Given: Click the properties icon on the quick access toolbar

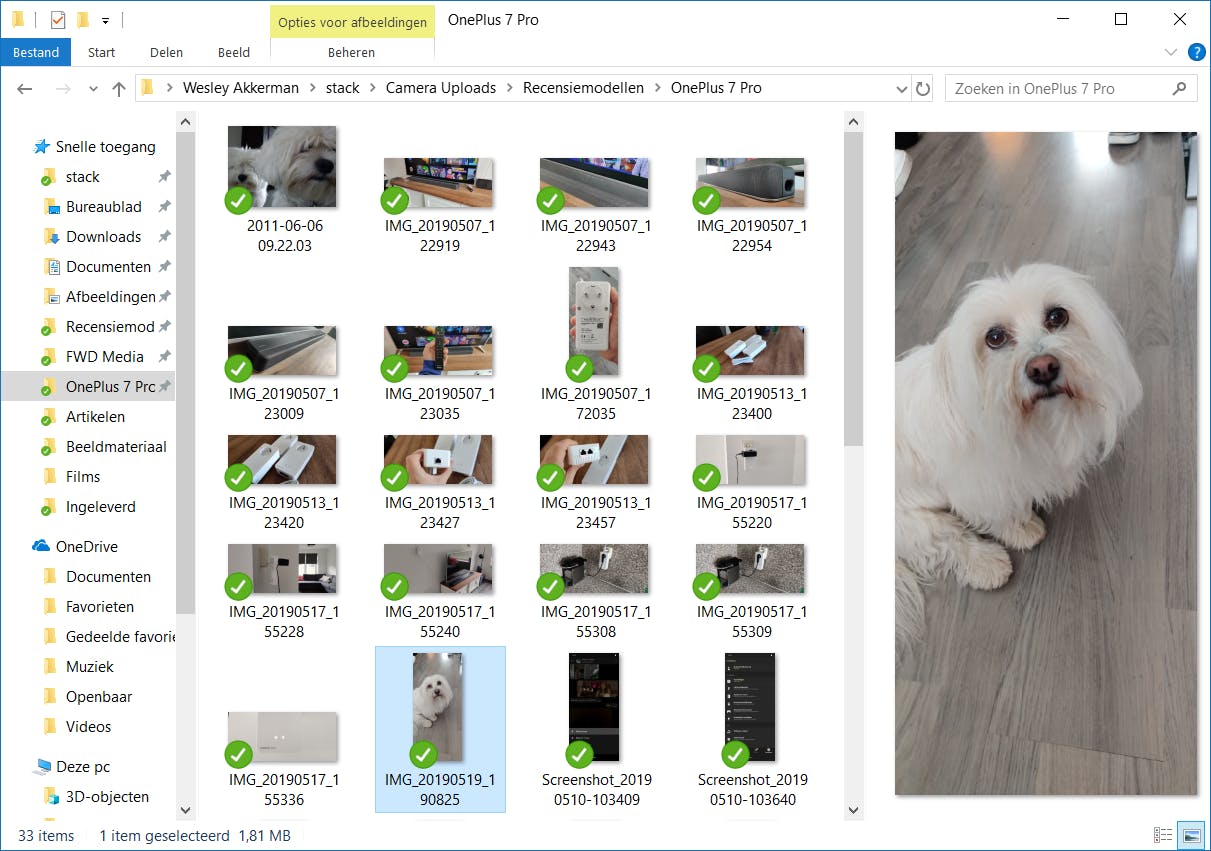Looking at the screenshot, I should coord(57,19).
